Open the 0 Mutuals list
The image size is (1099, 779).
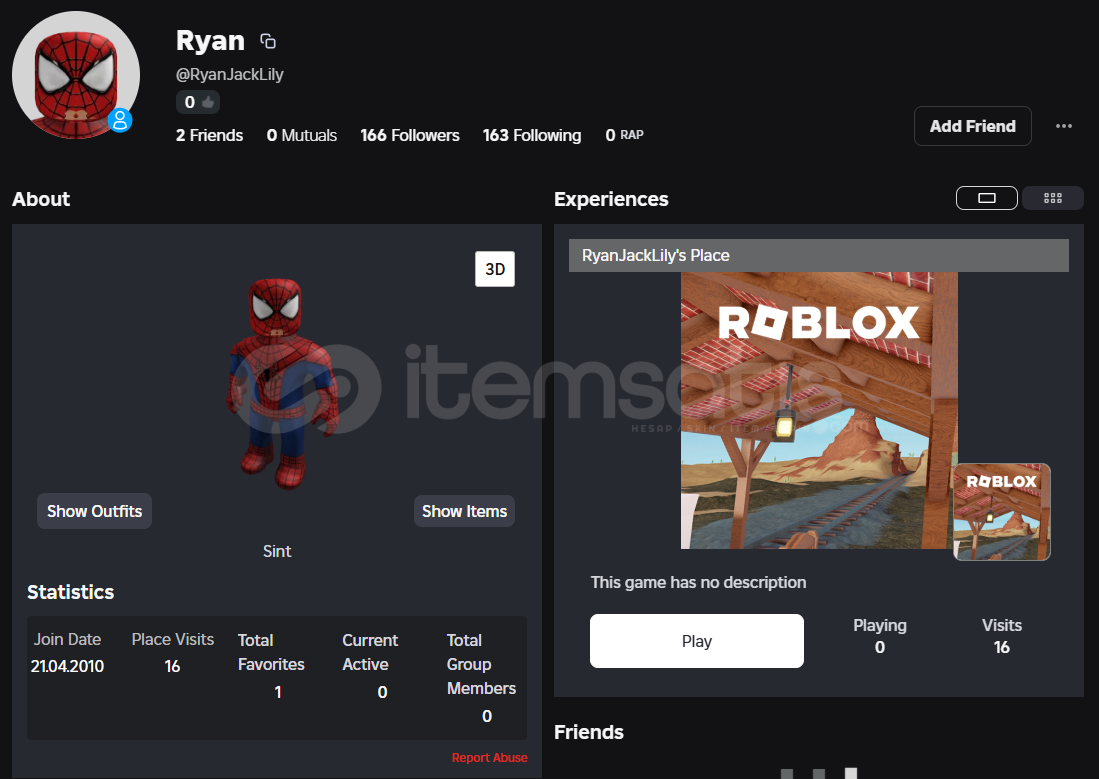(x=302, y=135)
